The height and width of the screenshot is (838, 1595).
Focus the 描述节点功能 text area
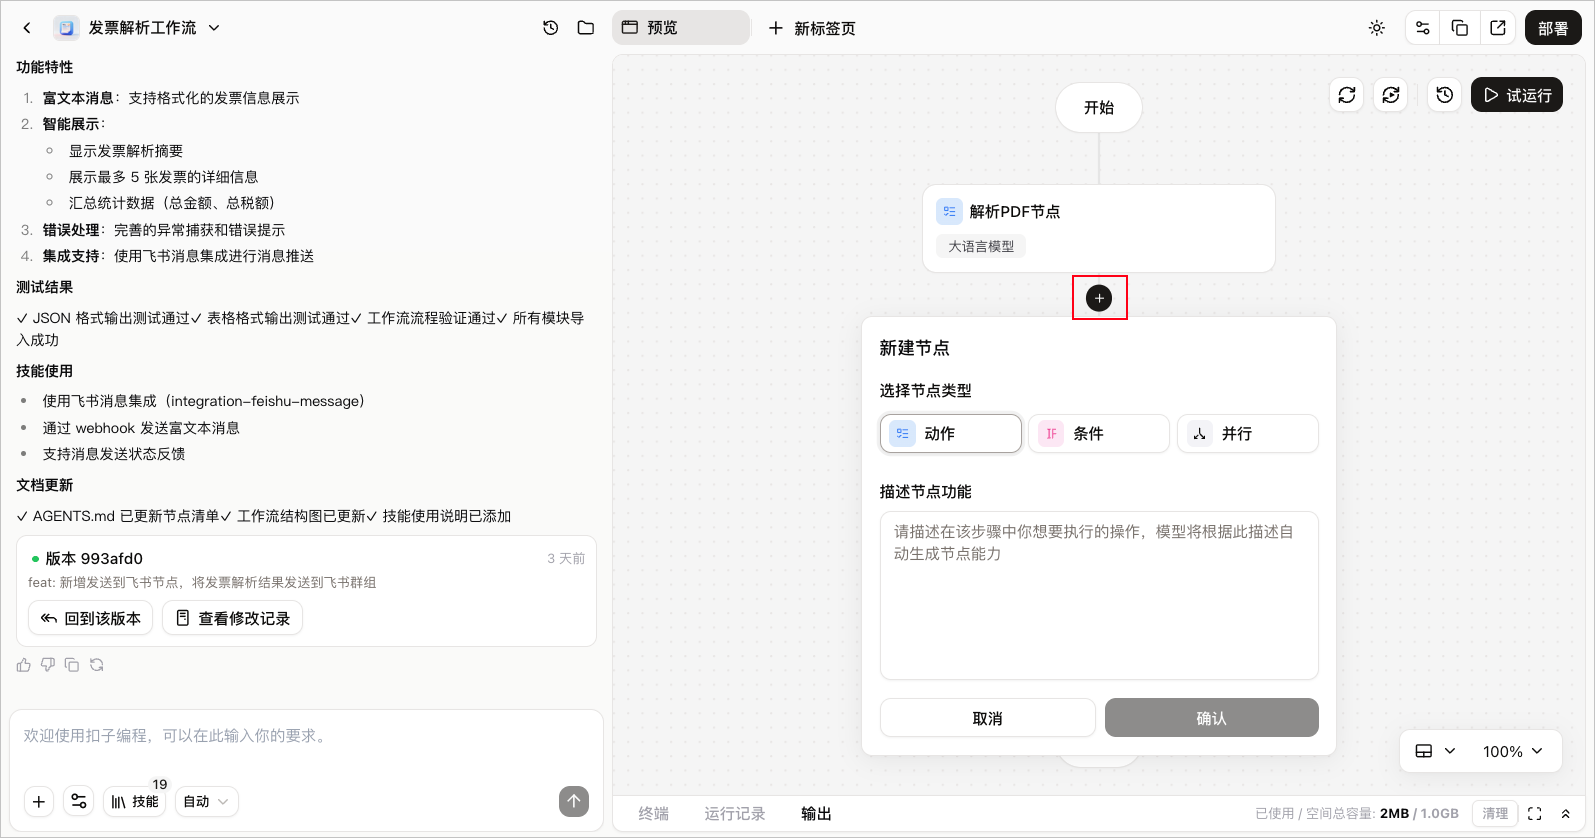tap(1099, 595)
